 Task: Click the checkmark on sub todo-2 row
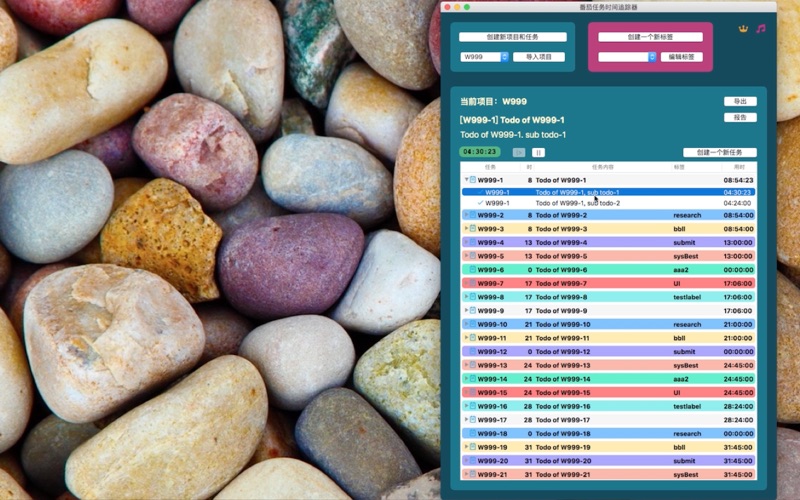point(480,203)
